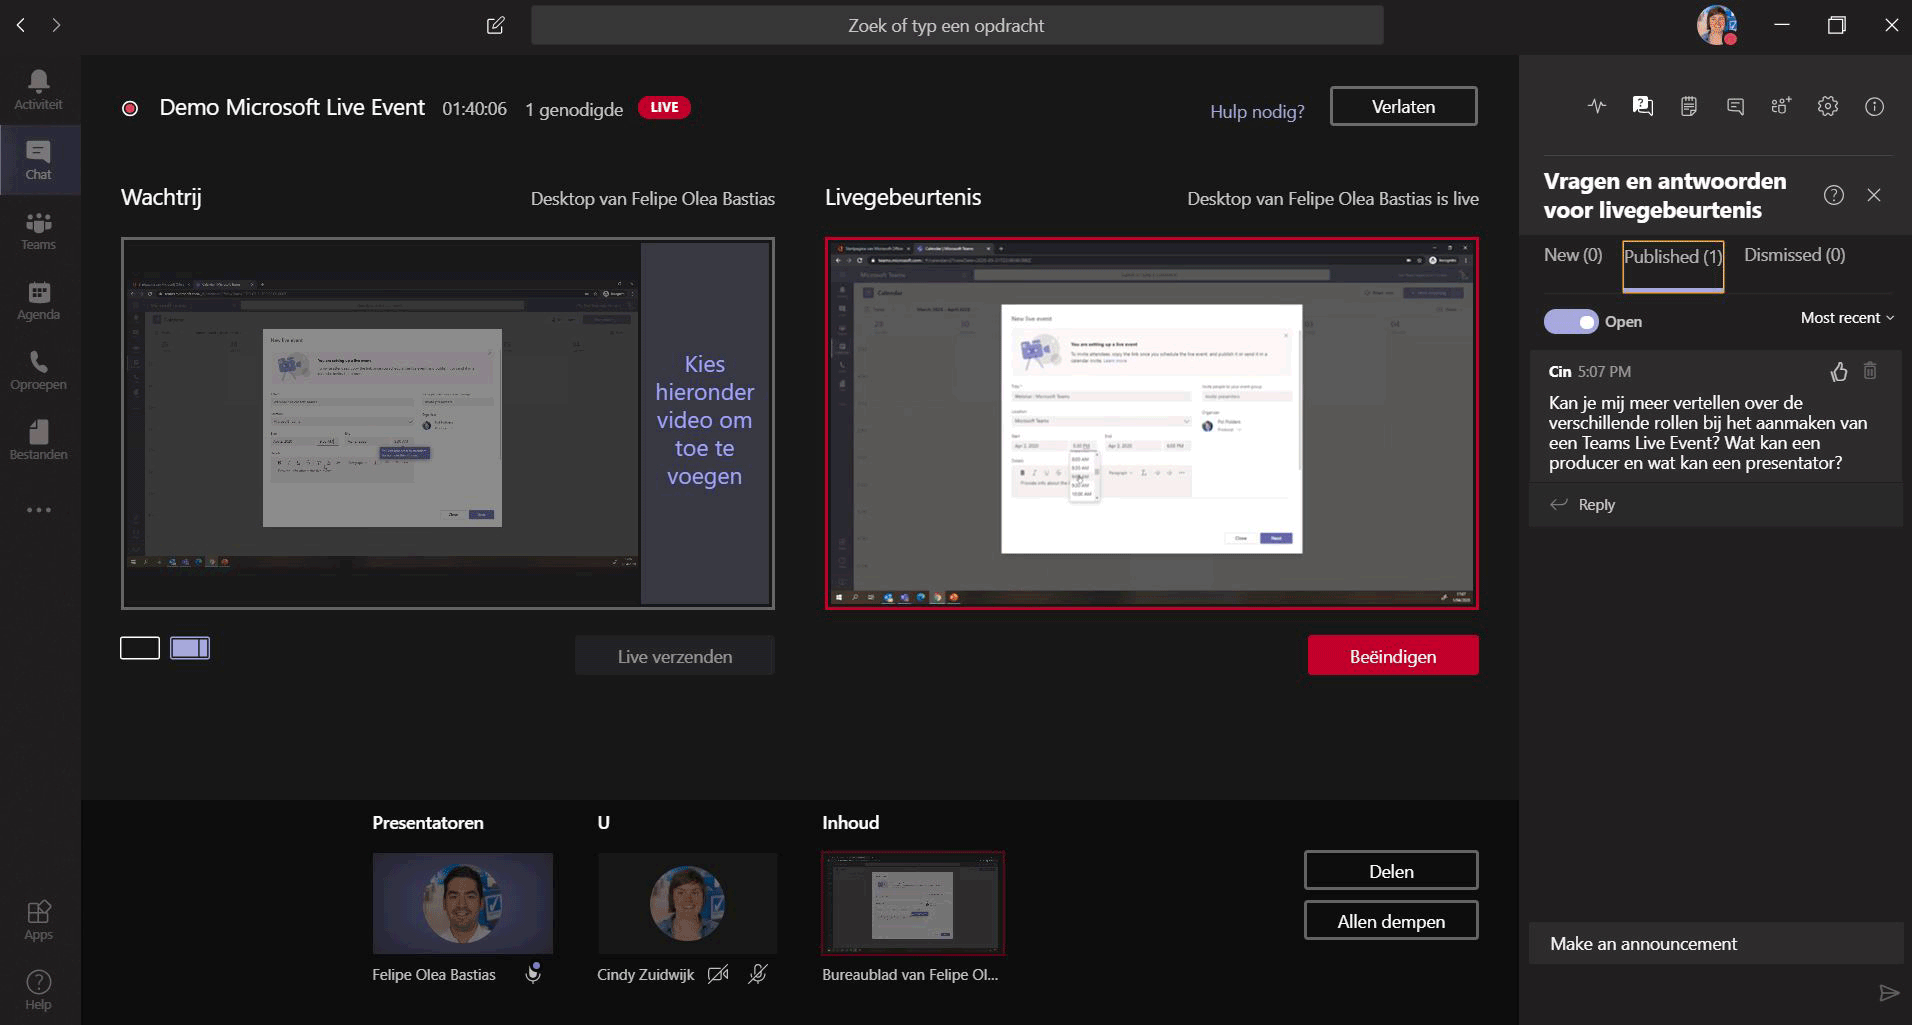Click Felipe Olea Bastias microphone indicator
1912x1025 pixels.
(533, 973)
